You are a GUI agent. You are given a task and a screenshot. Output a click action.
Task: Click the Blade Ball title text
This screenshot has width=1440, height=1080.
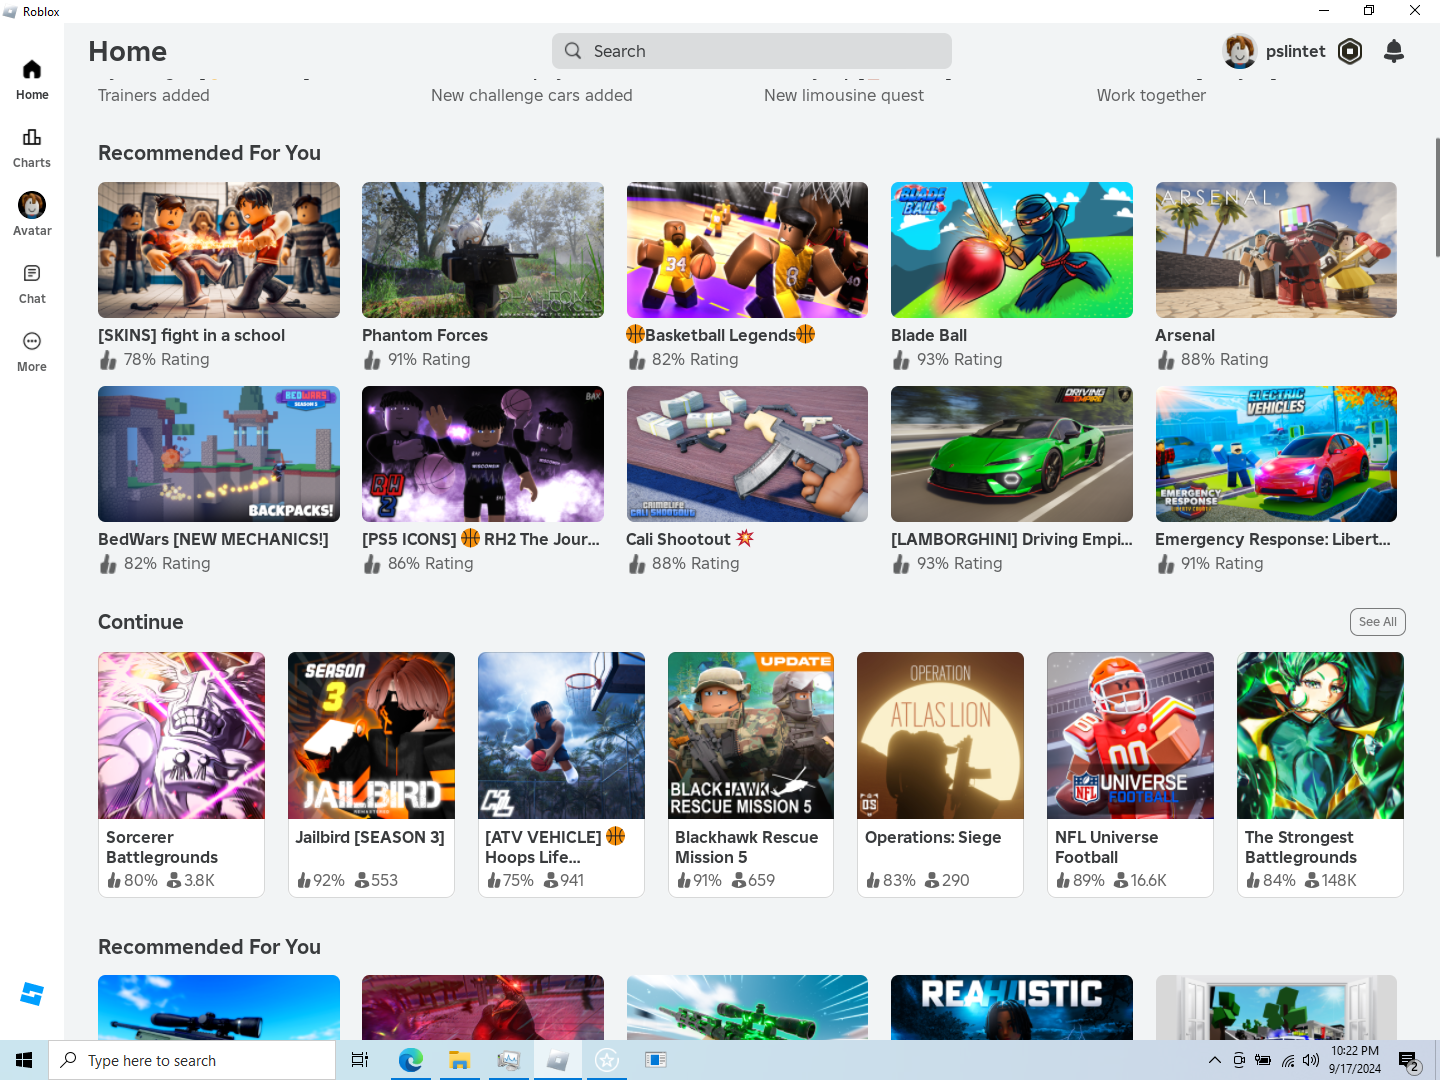(x=929, y=335)
